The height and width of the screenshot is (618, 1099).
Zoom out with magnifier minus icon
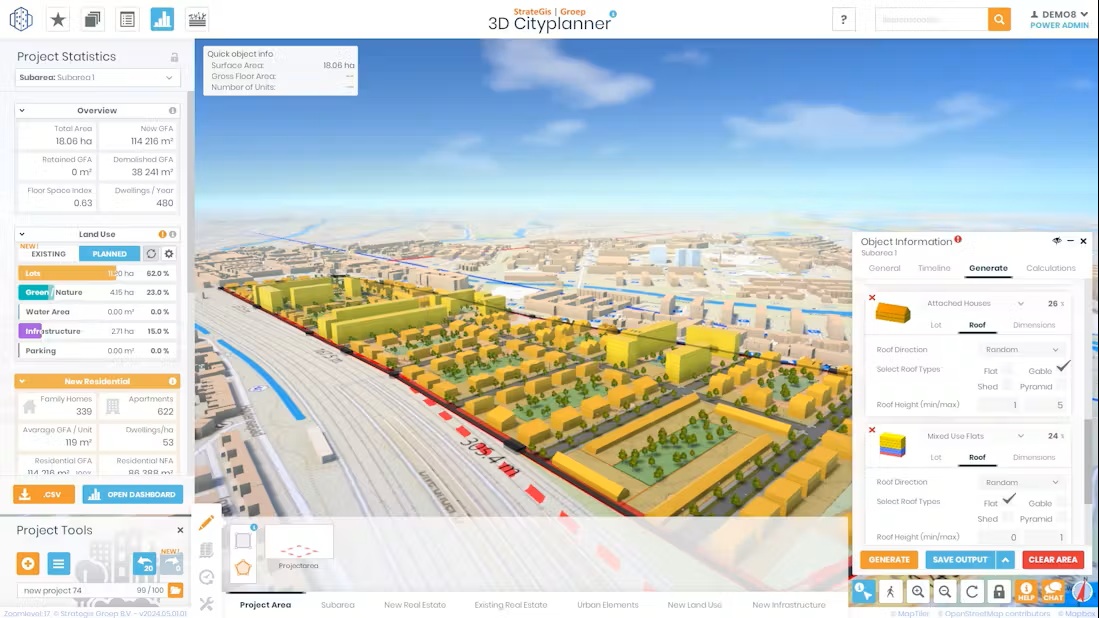pos(945,591)
